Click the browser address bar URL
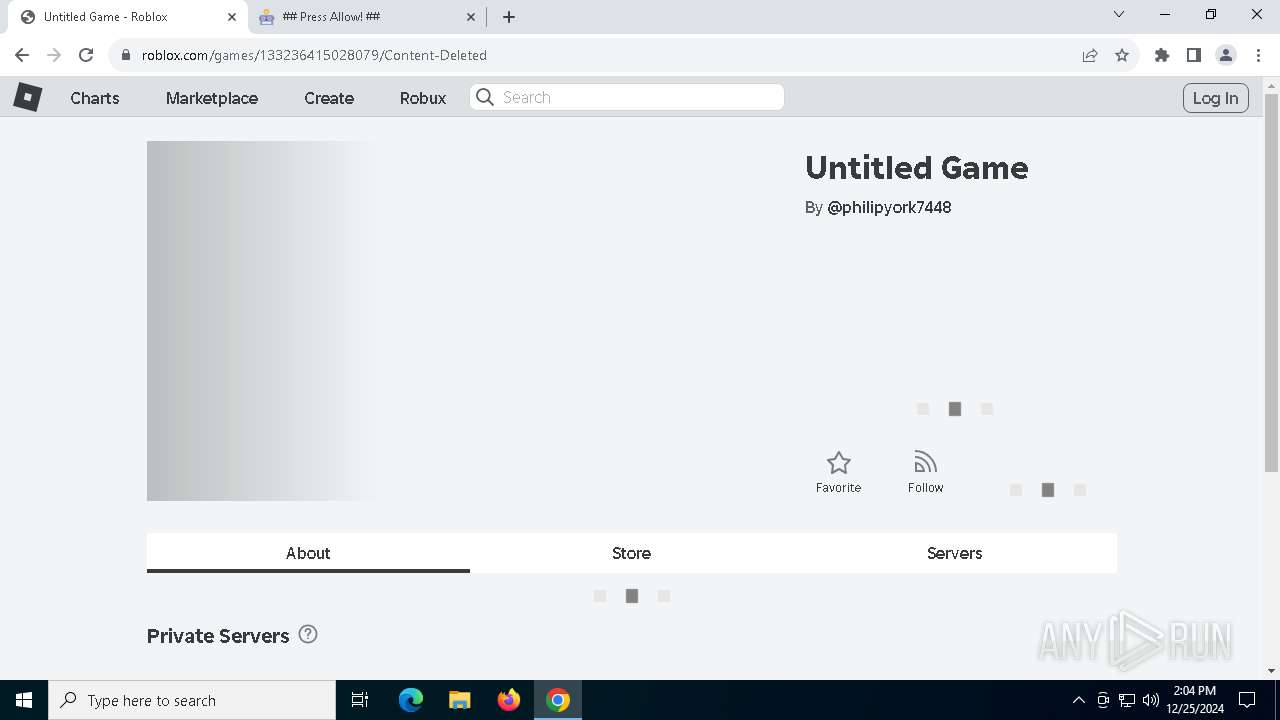Viewport: 1280px width, 720px height. tap(314, 55)
